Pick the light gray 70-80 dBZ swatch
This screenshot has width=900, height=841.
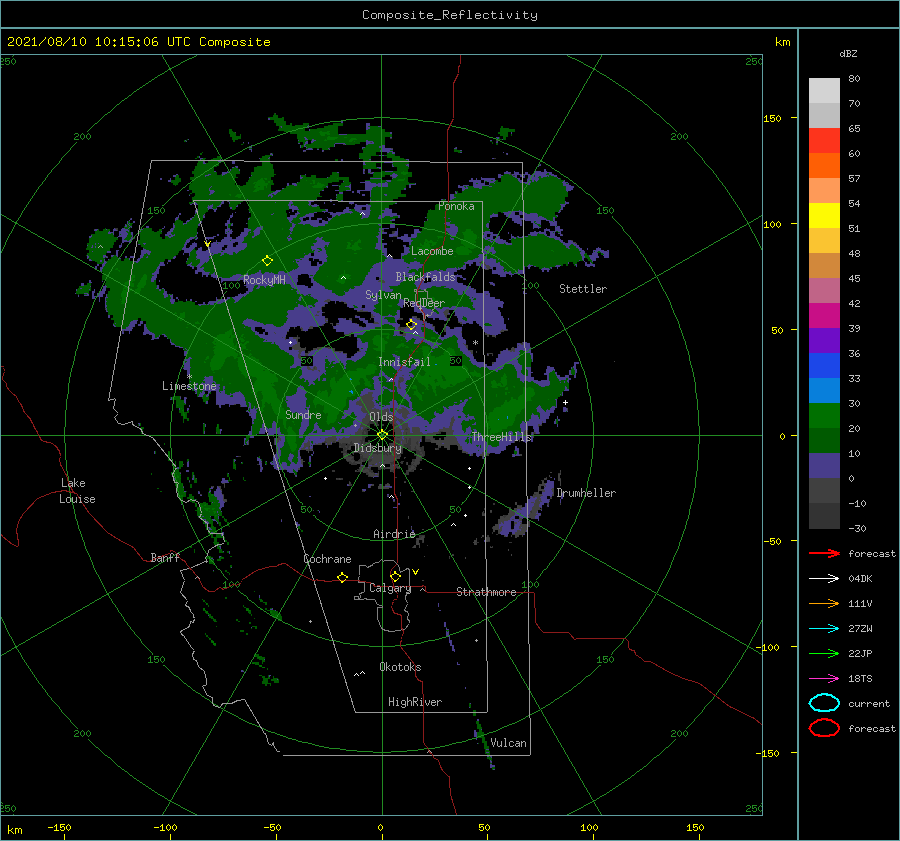point(824,91)
